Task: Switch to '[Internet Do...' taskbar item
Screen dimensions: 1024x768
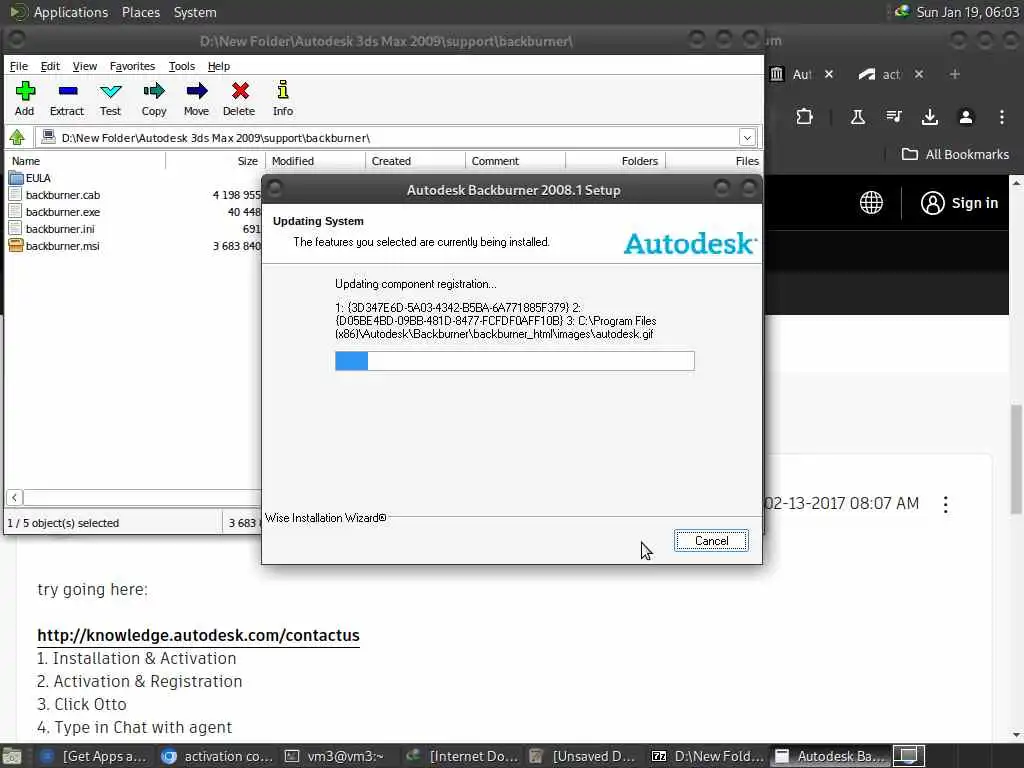Action: point(462,756)
